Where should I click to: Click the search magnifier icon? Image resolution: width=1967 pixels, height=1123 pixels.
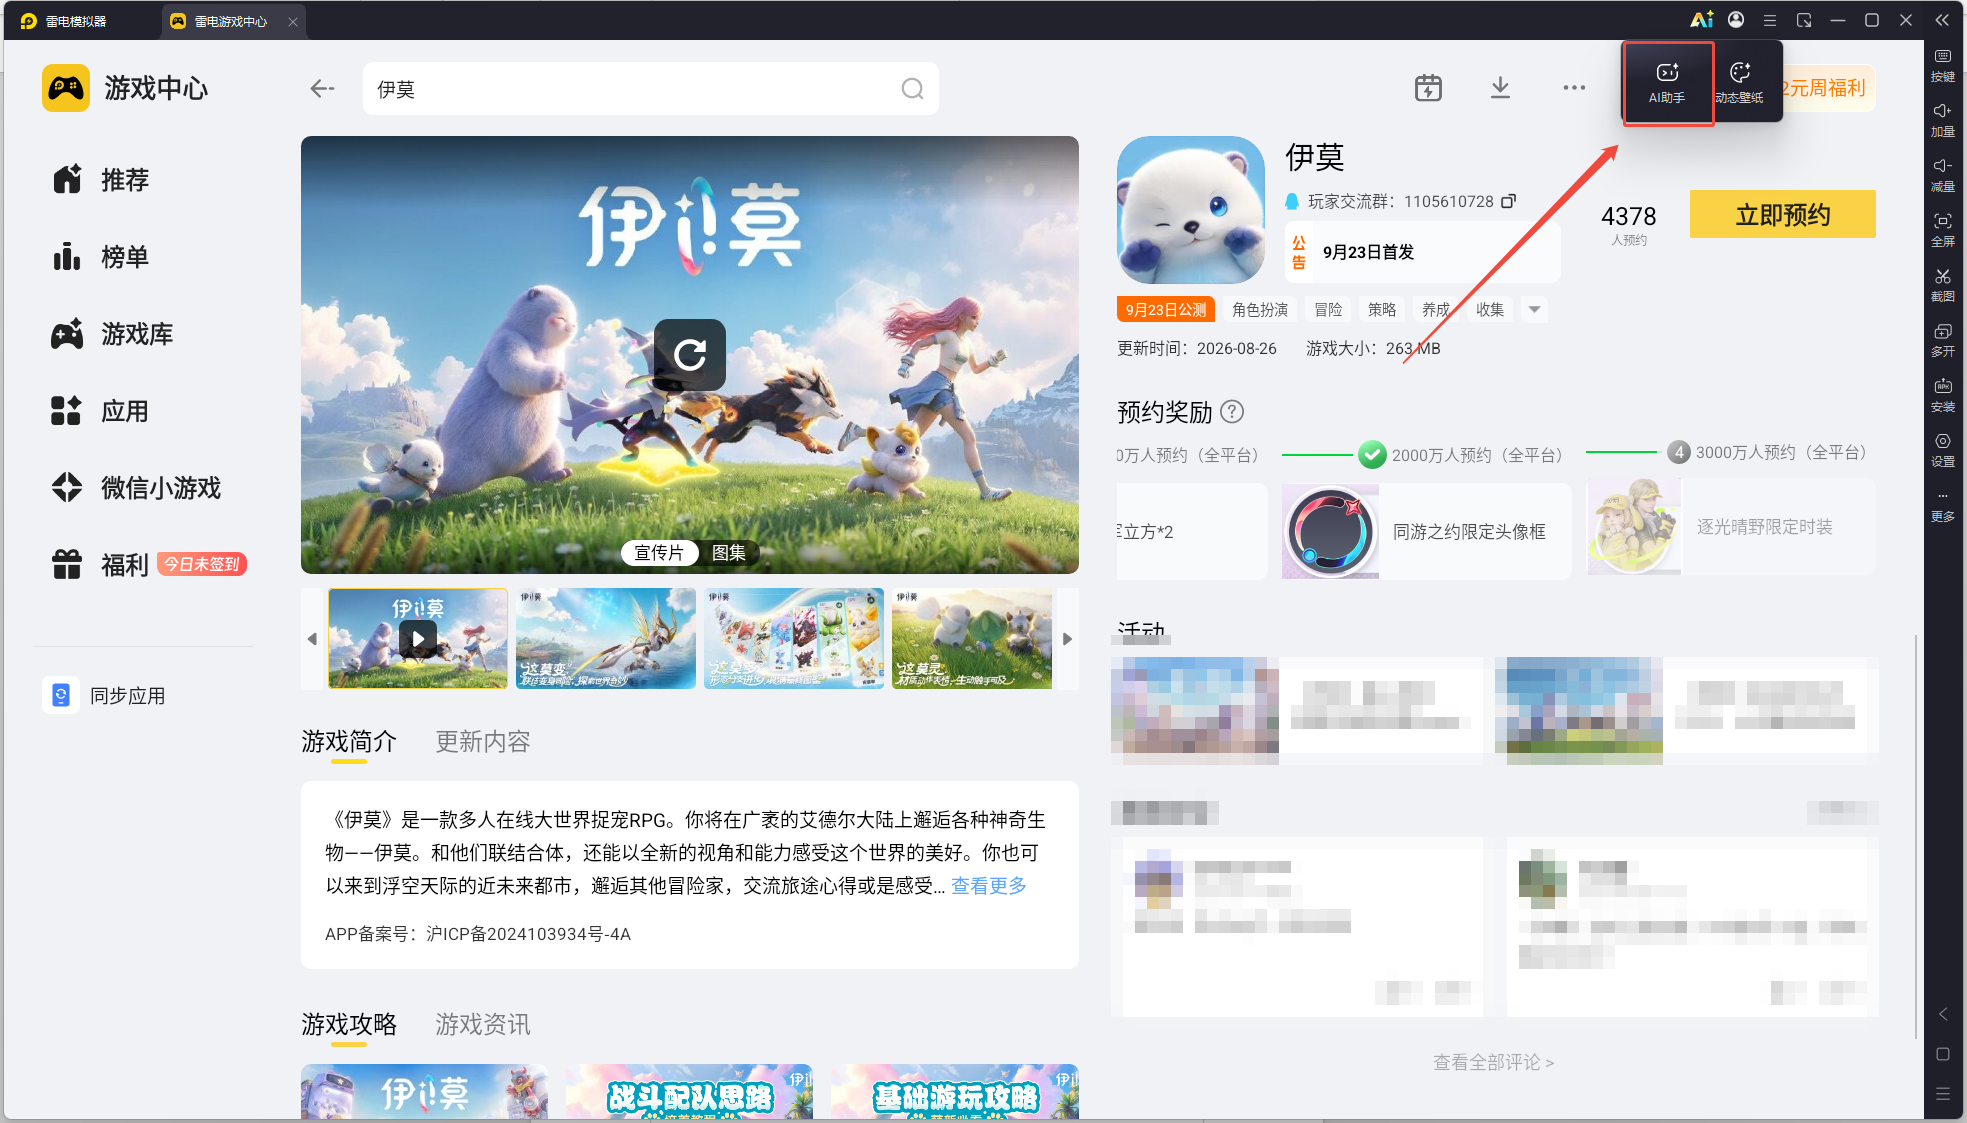[x=912, y=89]
